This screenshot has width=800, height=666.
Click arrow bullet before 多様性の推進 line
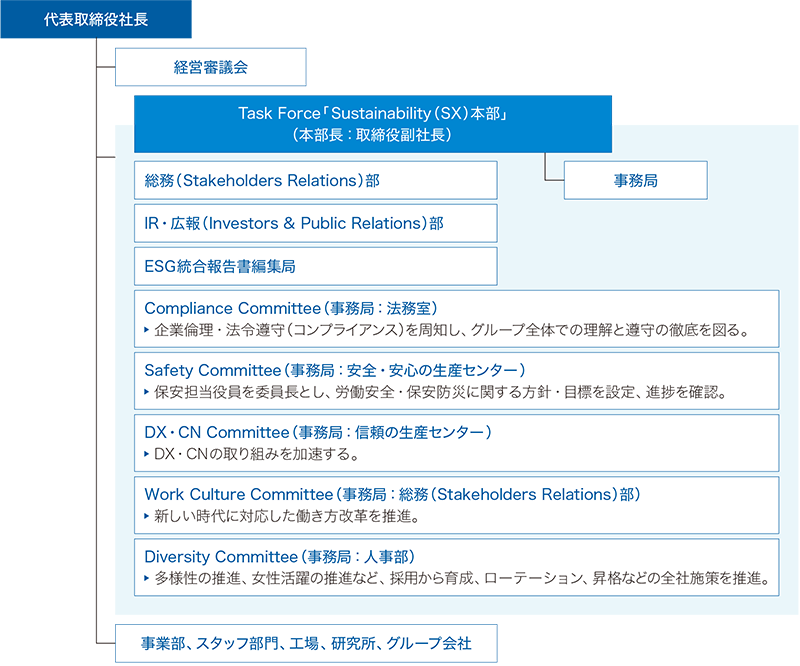point(147,578)
